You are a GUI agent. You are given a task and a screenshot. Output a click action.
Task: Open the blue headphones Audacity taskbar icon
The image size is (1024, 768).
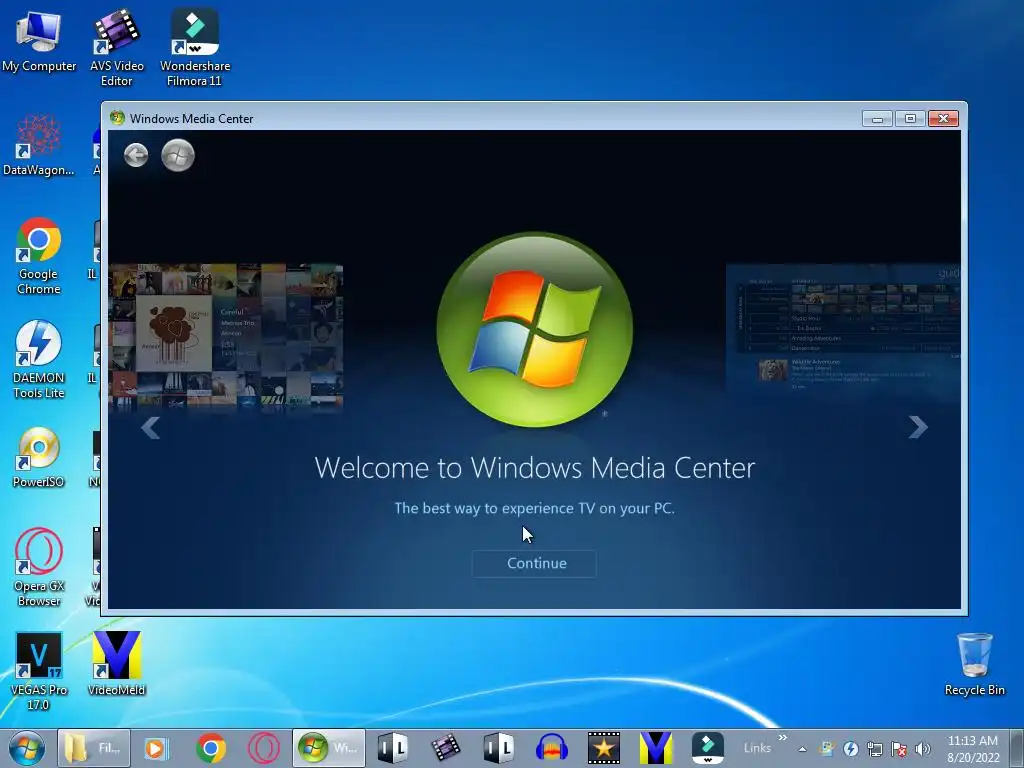pos(551,748)
